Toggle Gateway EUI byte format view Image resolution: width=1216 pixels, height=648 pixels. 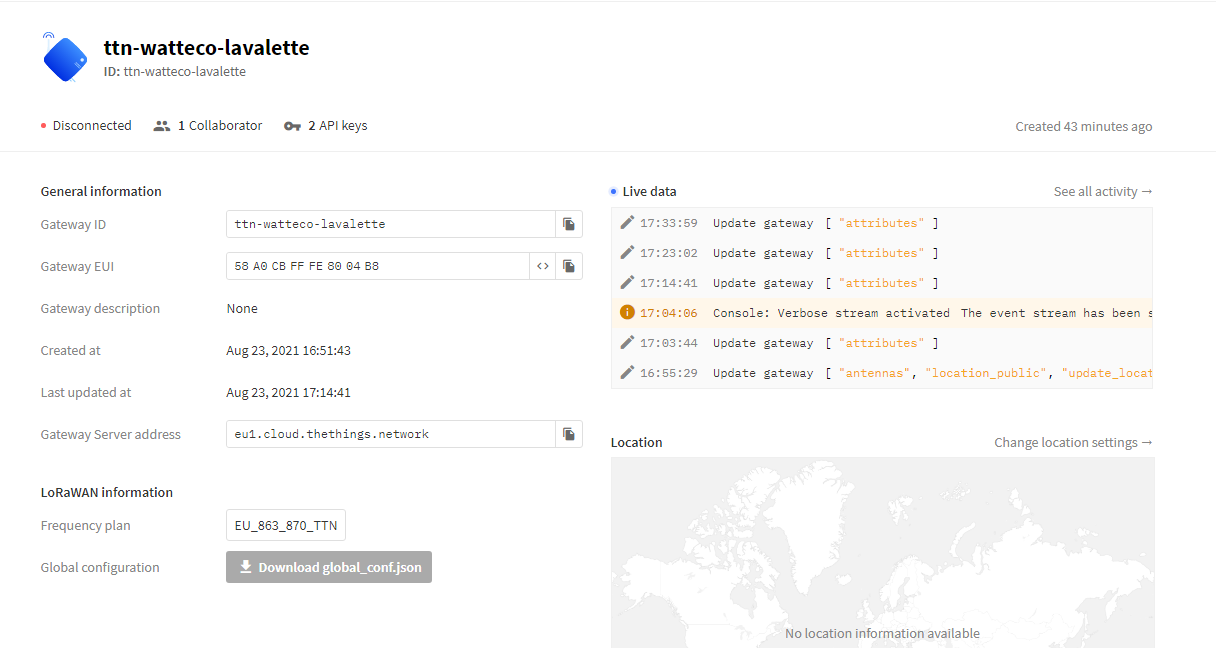542,266
